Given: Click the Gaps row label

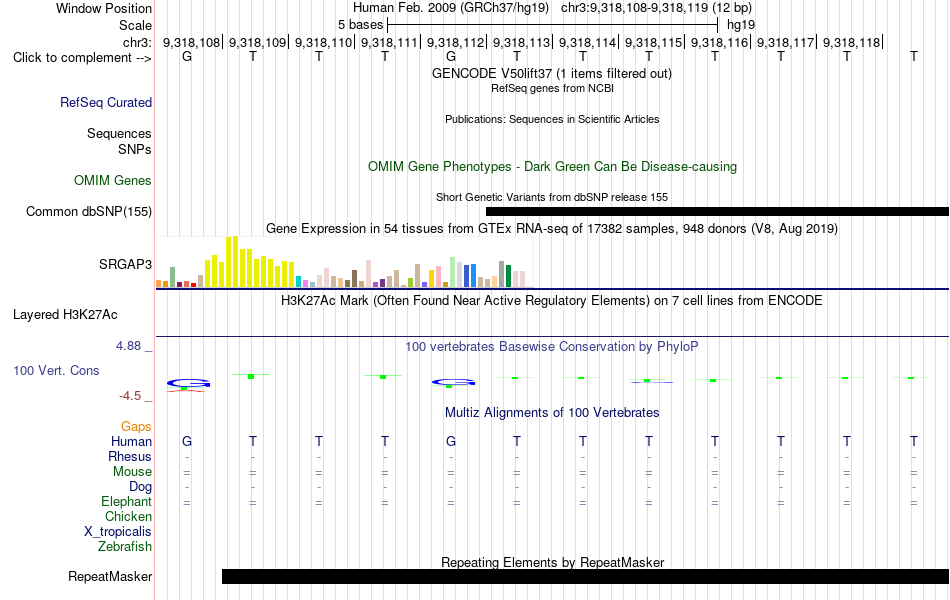Looking at the screenshot, I should pyautogui.click(x=136, y=427).
